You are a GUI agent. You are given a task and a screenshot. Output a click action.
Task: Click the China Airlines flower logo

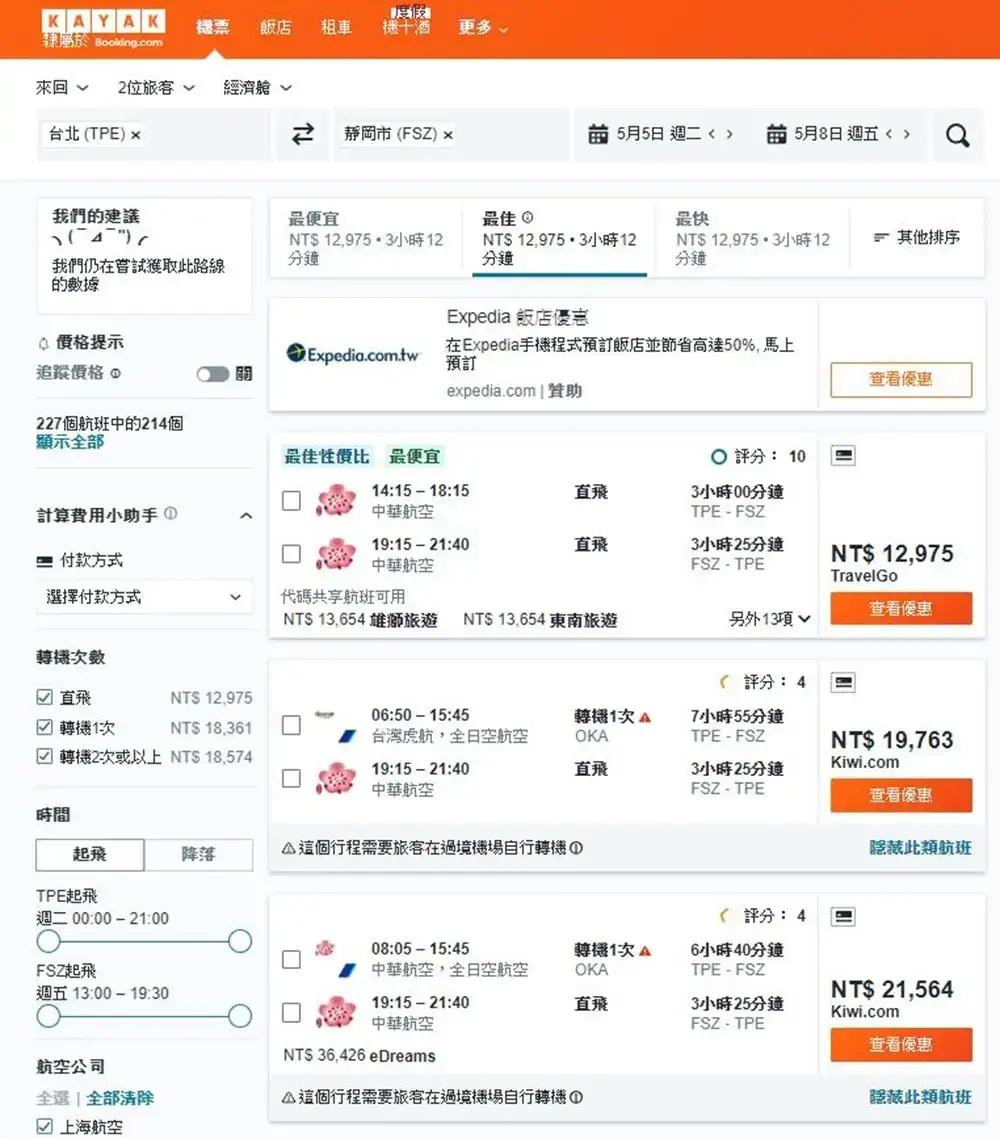click(x=335, y=498)
